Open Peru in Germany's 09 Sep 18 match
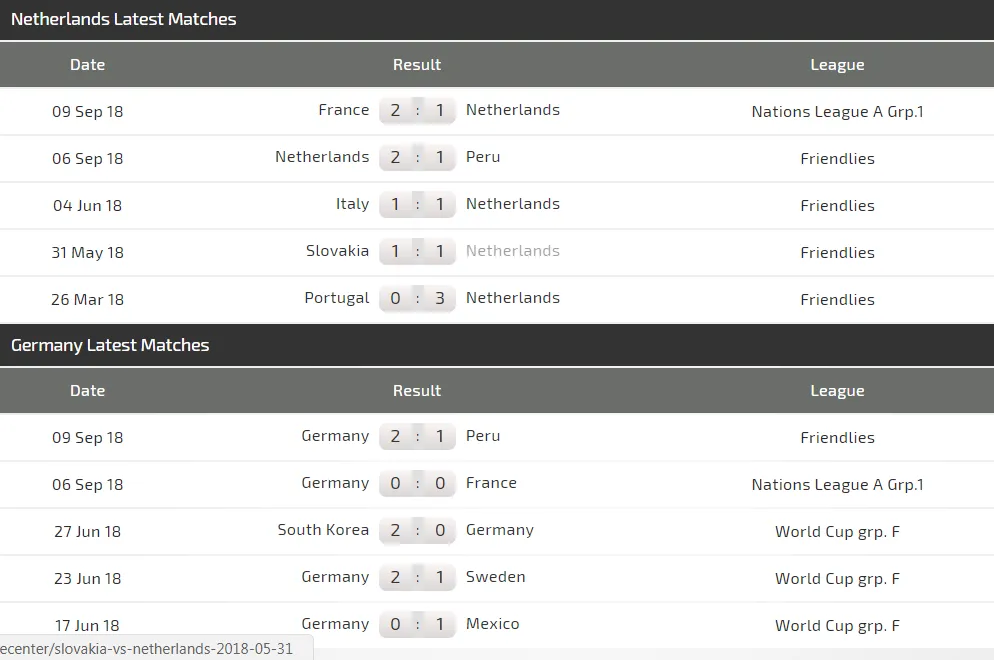 click(483, 436)
